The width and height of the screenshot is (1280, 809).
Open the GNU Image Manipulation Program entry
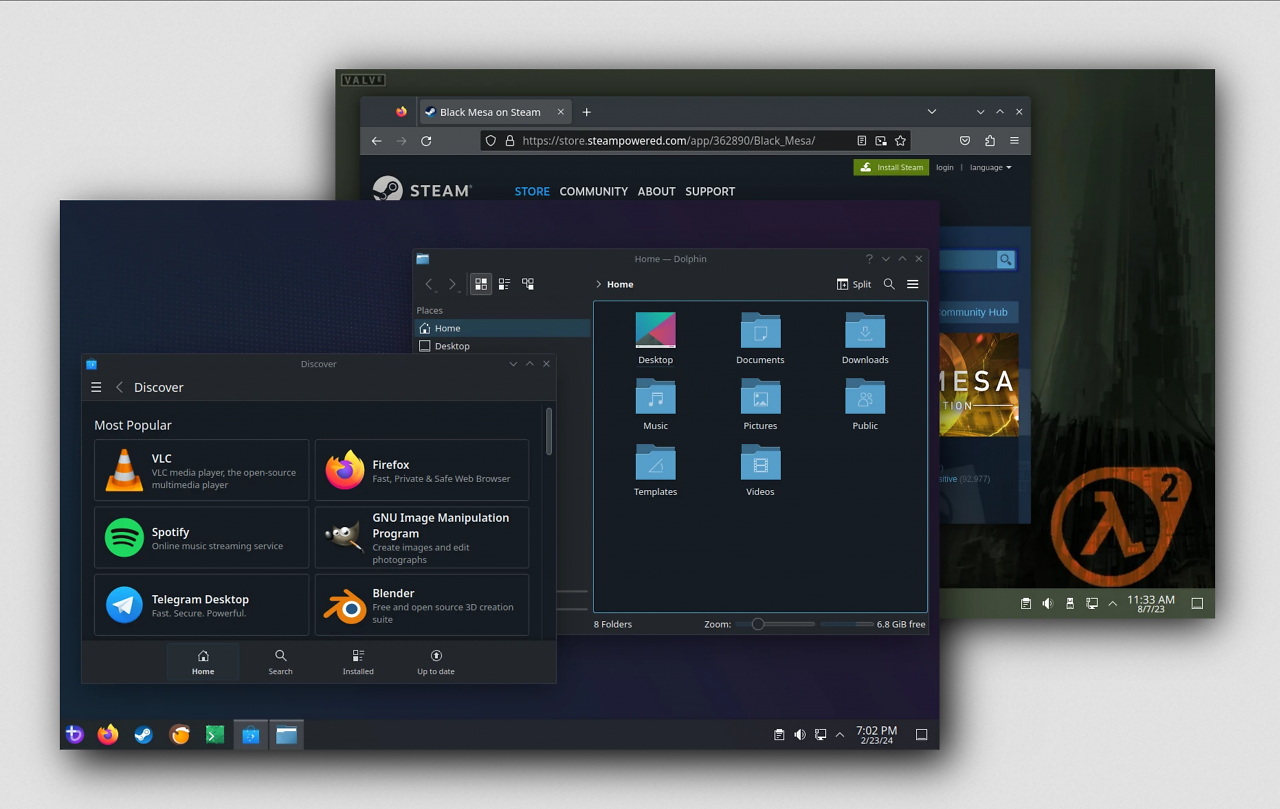tap(422, 537)
